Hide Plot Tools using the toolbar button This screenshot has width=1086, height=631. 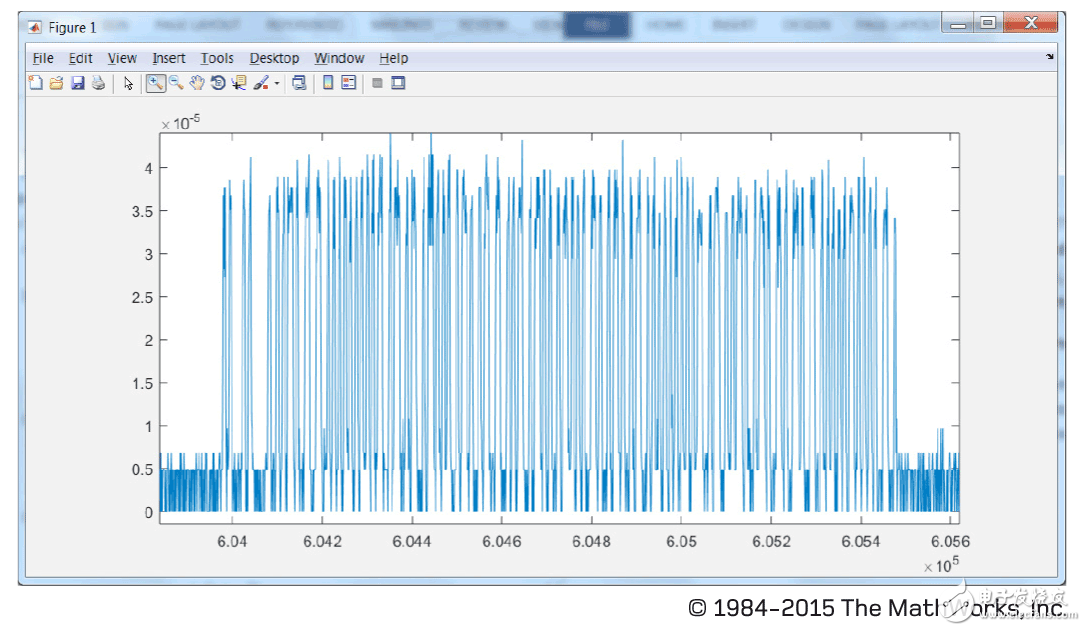[x=378, y=84]
